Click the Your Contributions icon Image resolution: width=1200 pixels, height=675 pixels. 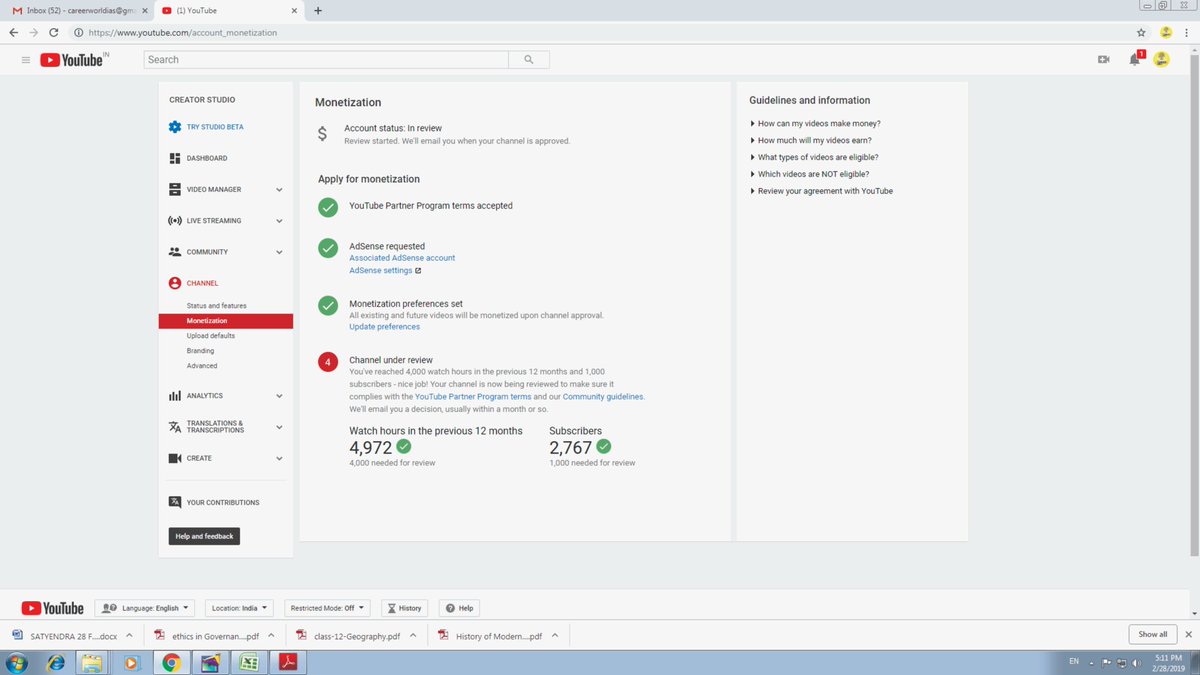point(175,502)
